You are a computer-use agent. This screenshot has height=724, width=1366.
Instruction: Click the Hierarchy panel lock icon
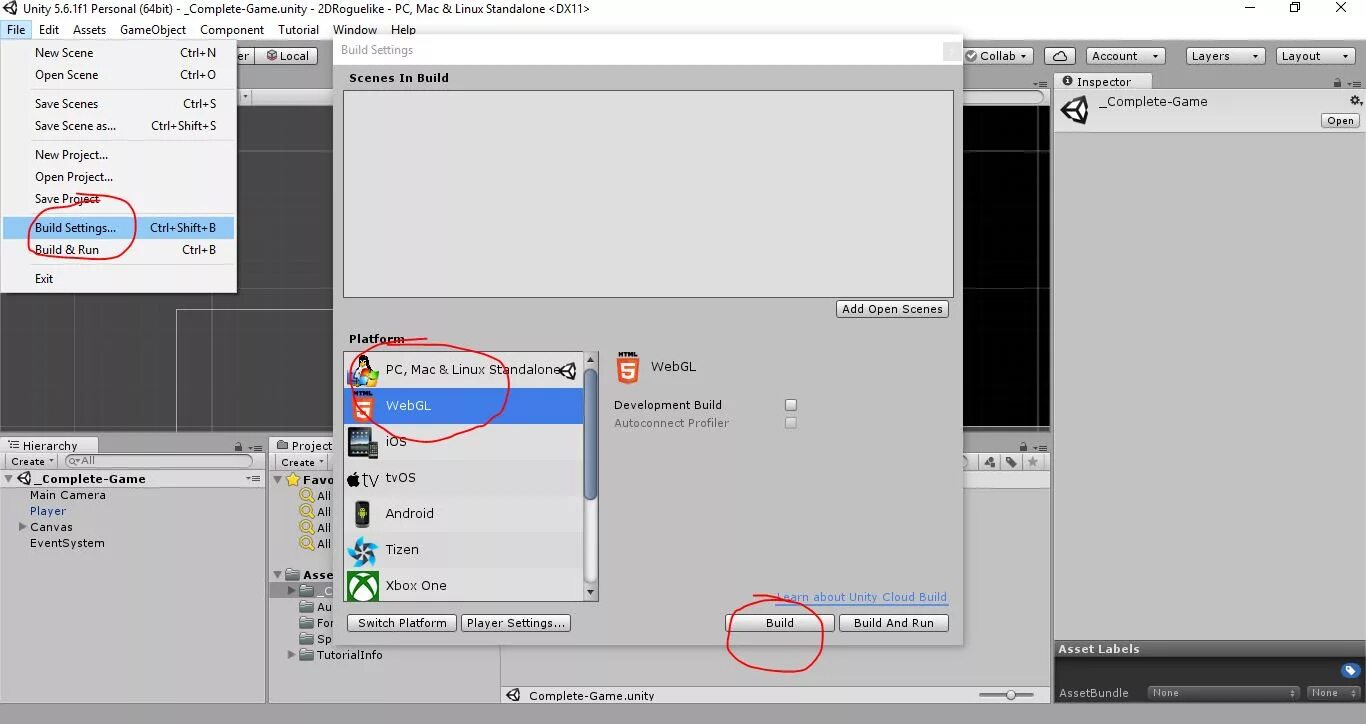238,446
